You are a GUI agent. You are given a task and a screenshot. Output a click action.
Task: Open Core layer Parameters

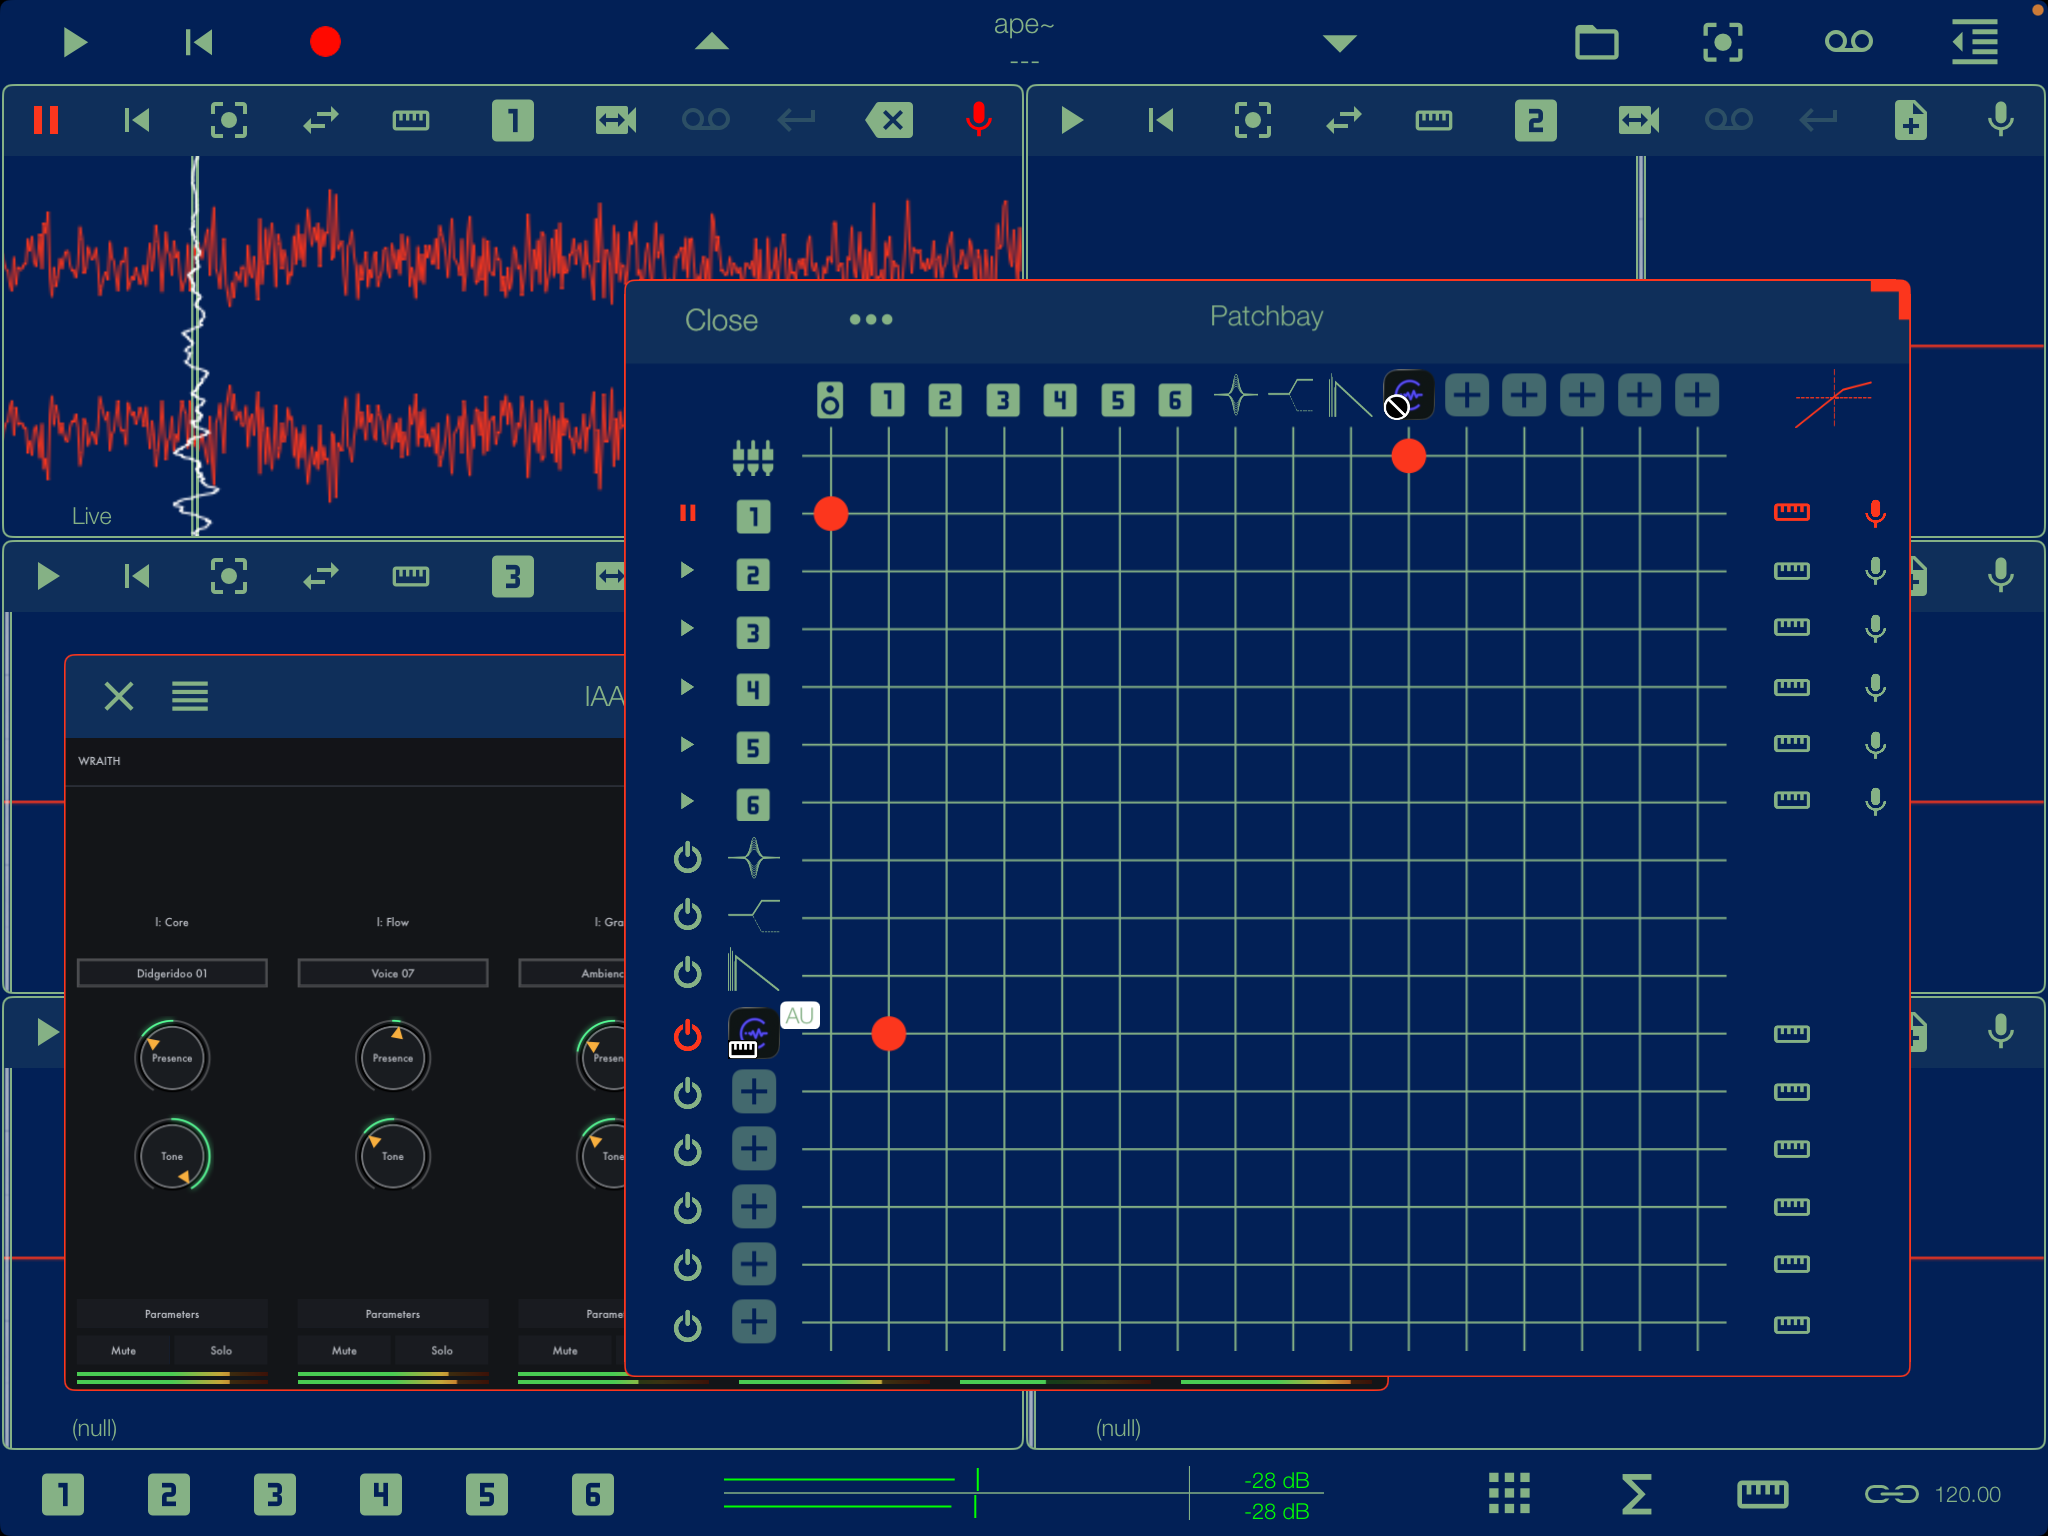click(x=172, y=1314)
